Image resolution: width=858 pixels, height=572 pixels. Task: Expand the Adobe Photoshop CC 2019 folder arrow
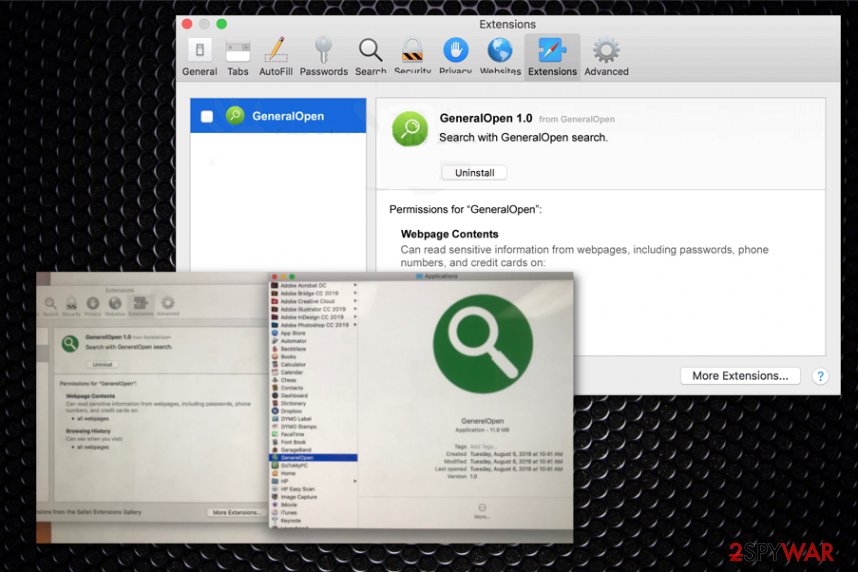tap(355, 325)
